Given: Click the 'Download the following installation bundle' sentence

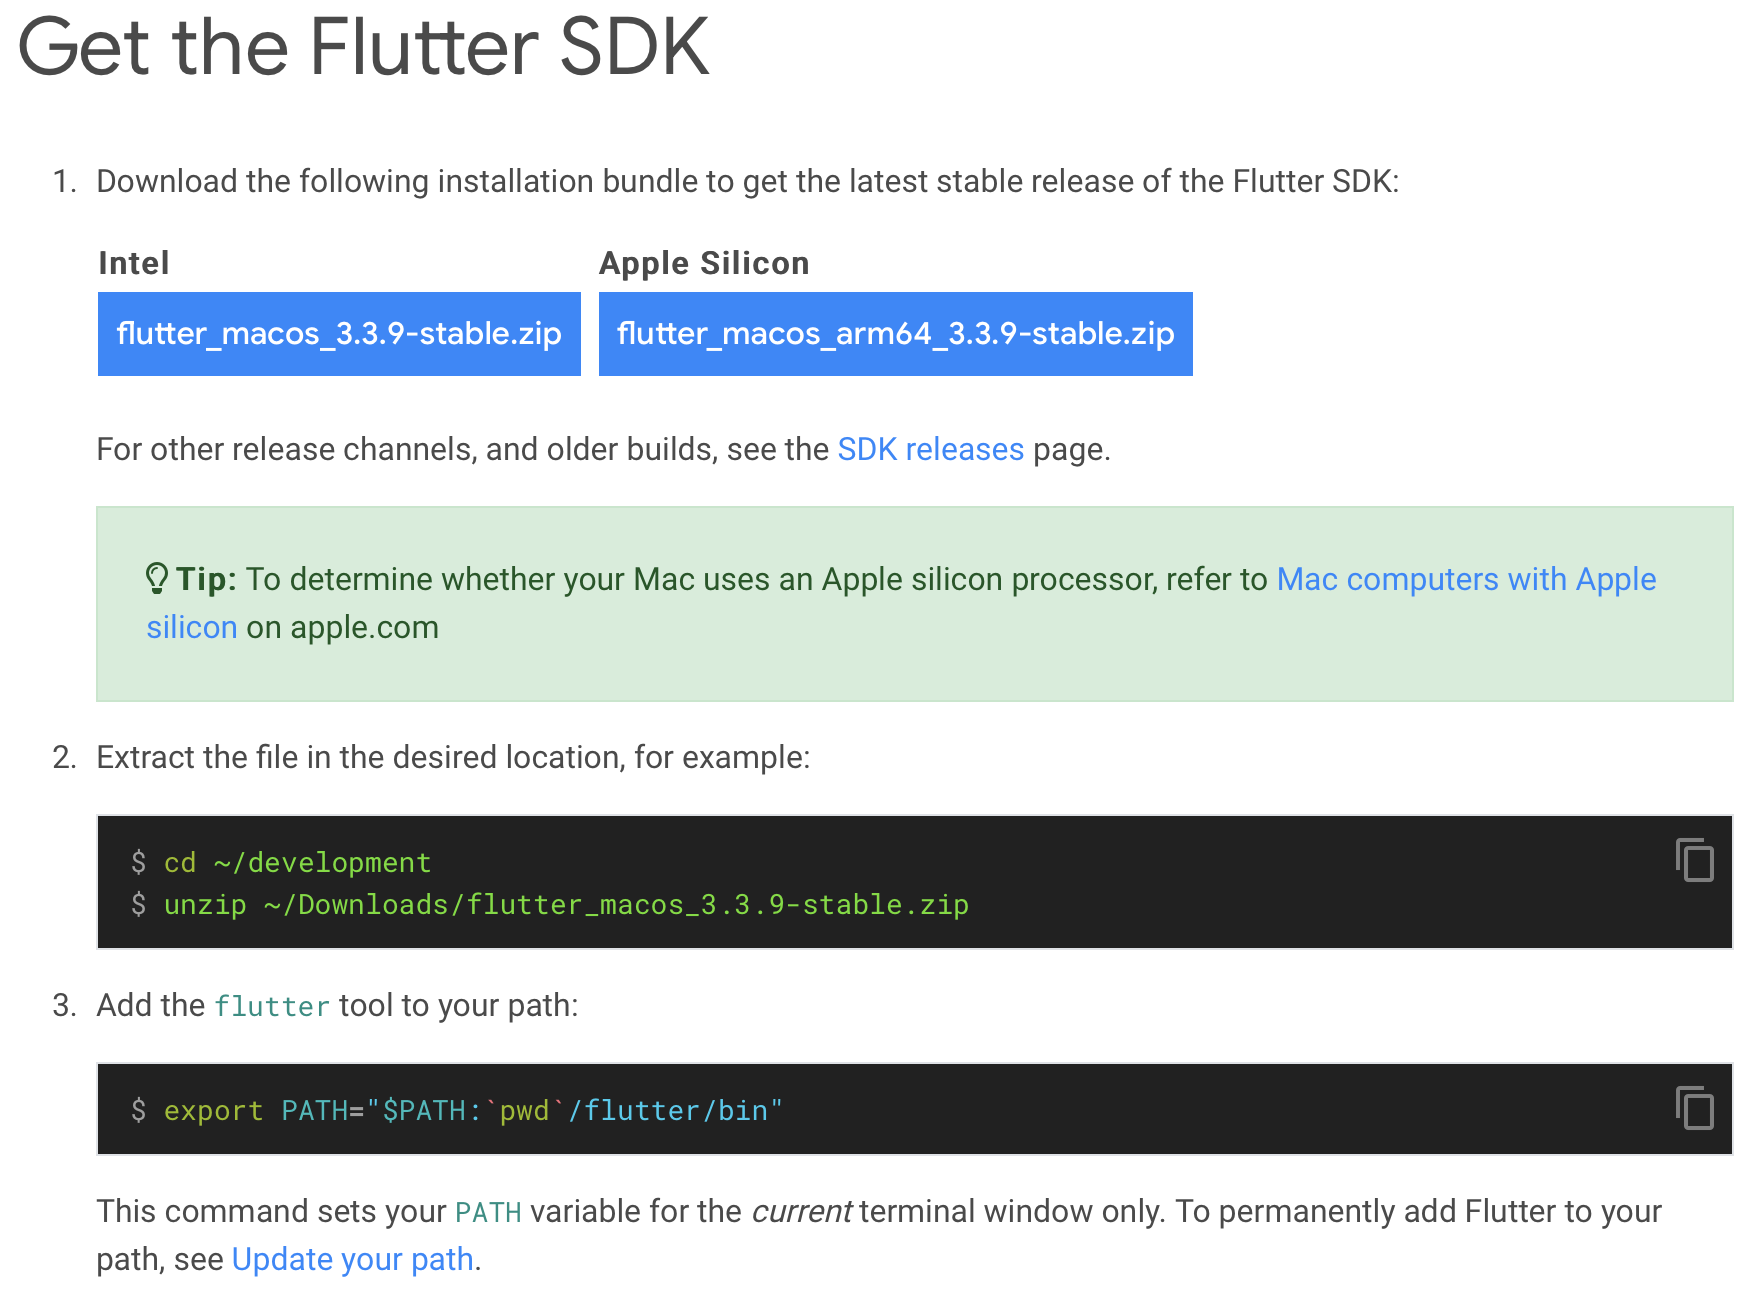Looking at the screenshot, I should click(x=748, y=182).
